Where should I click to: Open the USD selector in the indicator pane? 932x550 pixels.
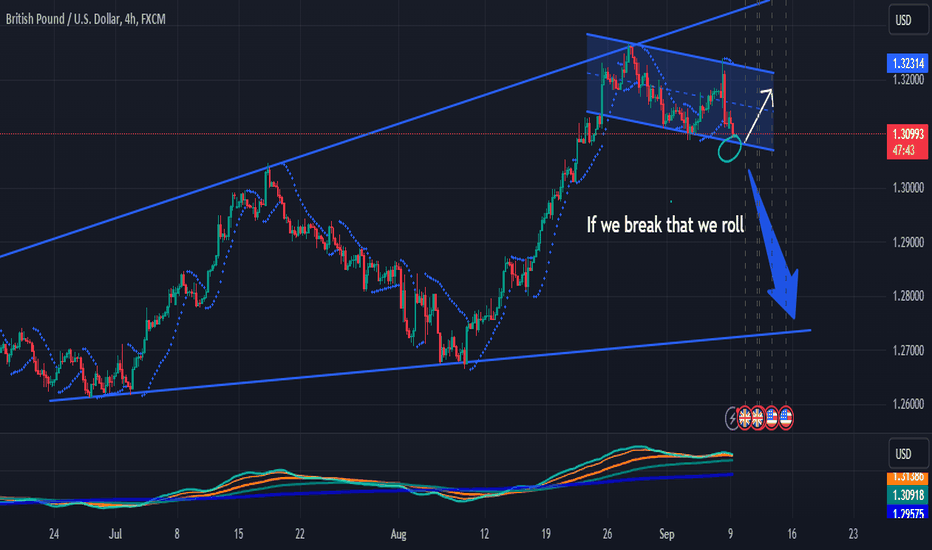pyautogui.click(x=907, y=454)
